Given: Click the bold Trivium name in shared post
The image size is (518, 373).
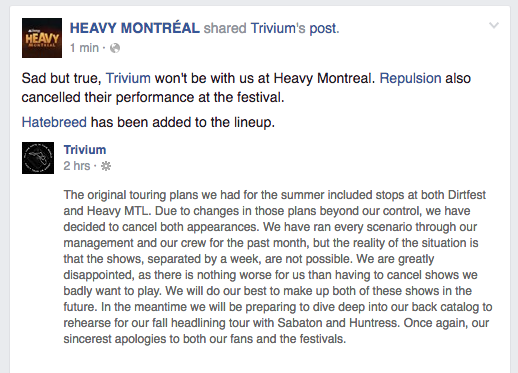Looking at the screenshot, I should (x=85, y=150).
